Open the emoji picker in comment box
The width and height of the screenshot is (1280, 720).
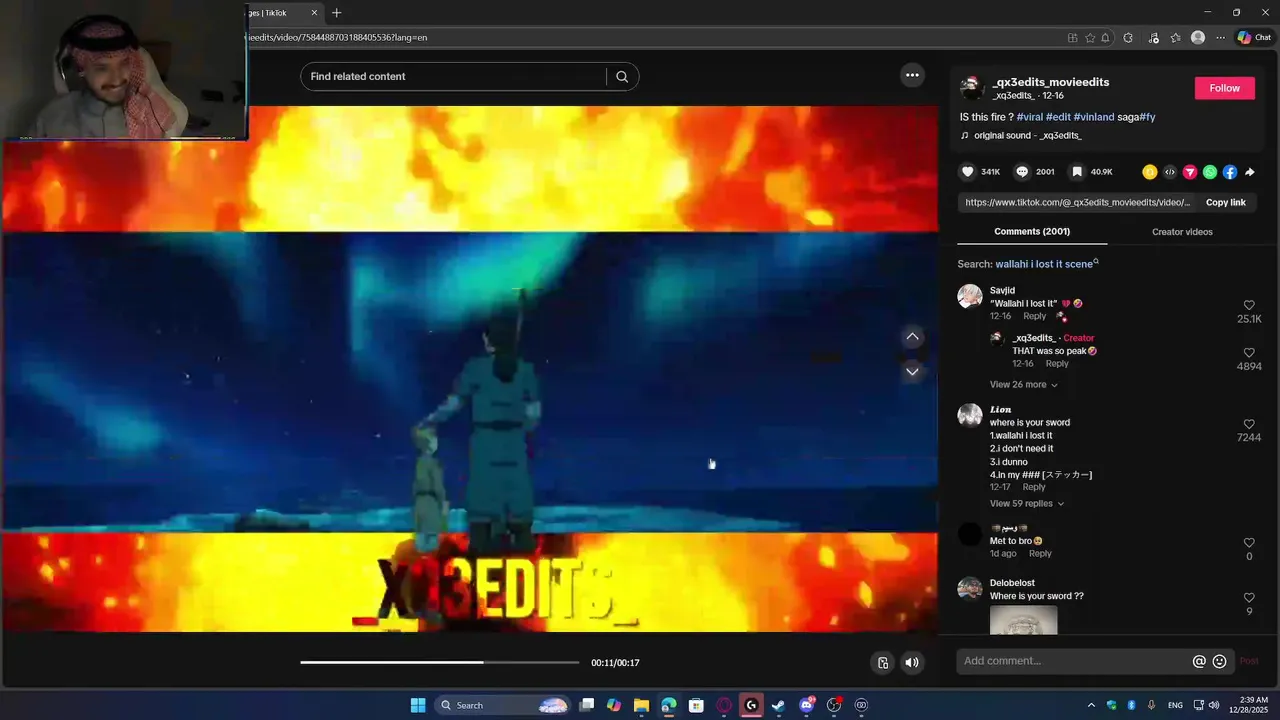(1219, 661)
